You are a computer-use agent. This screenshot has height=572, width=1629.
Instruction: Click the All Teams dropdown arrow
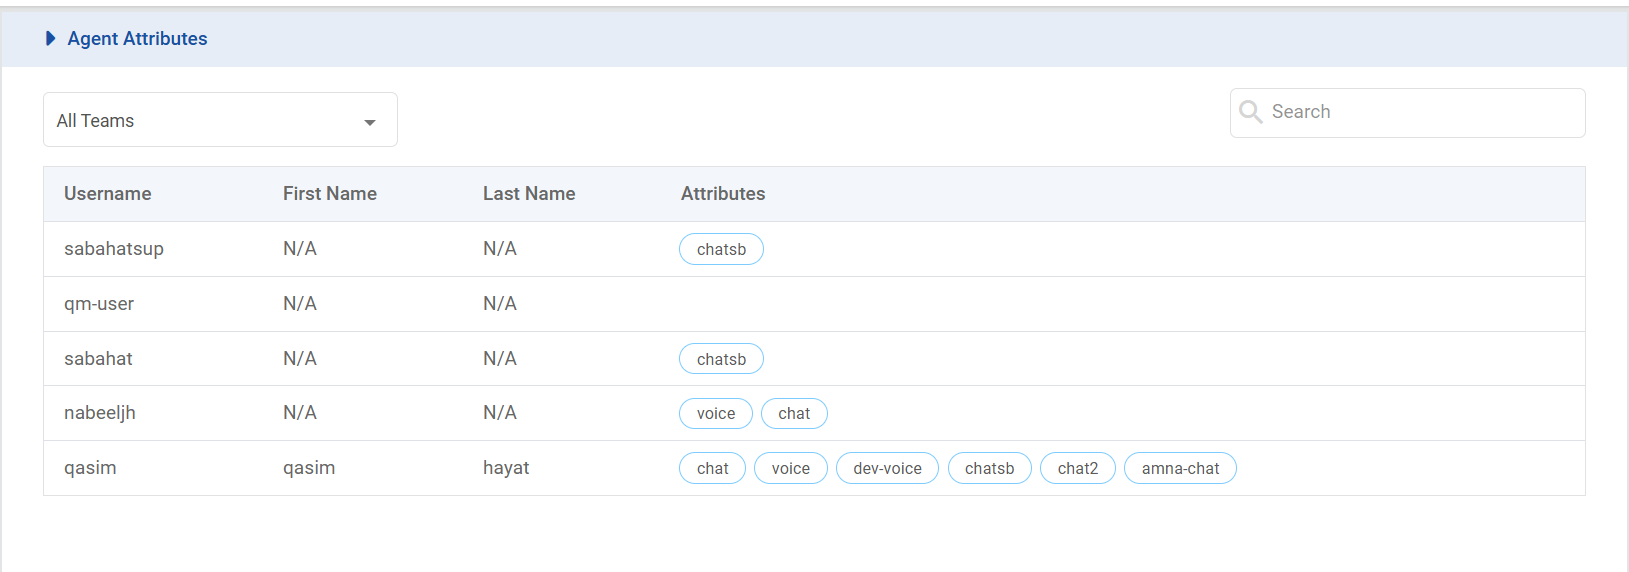tap(370, 122)
